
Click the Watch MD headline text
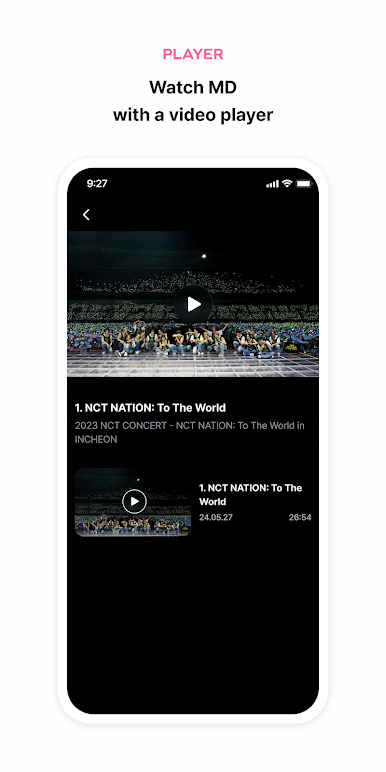tap(193, 88)
